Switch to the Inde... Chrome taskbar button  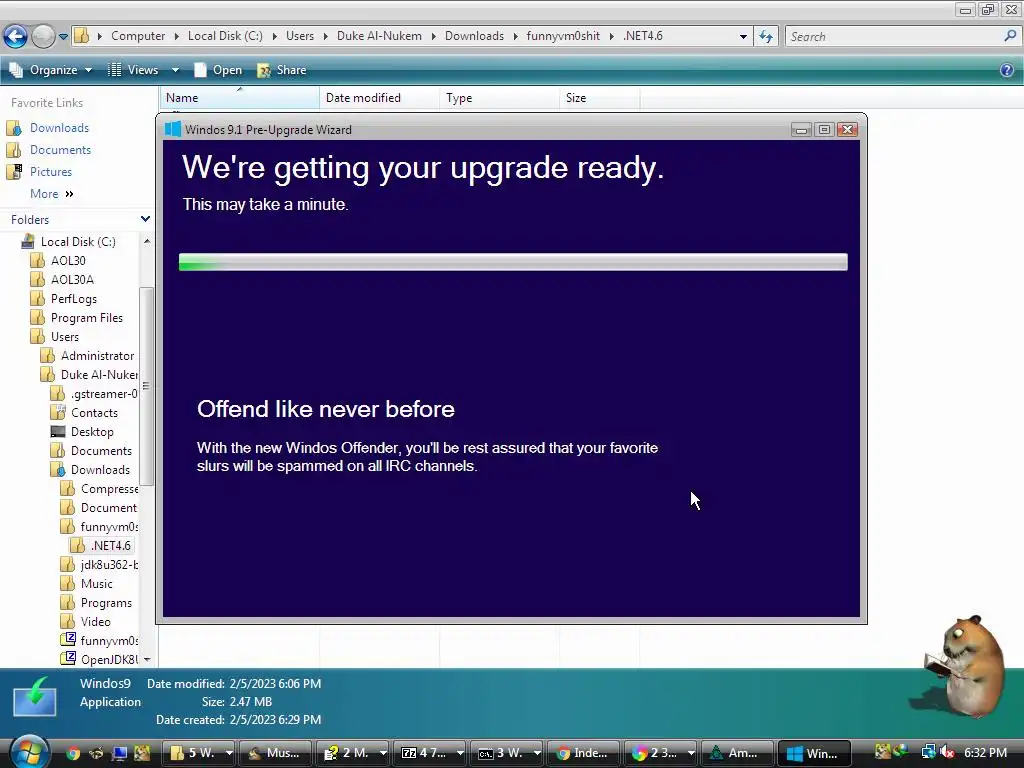pos(583,753)
